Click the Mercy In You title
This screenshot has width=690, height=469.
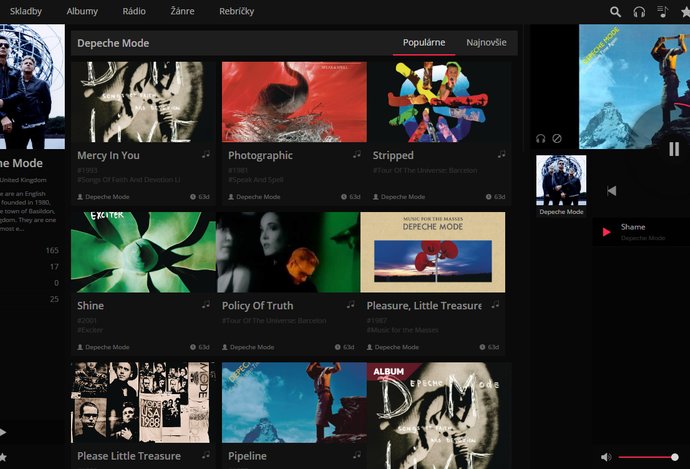(x=108, y=155)
